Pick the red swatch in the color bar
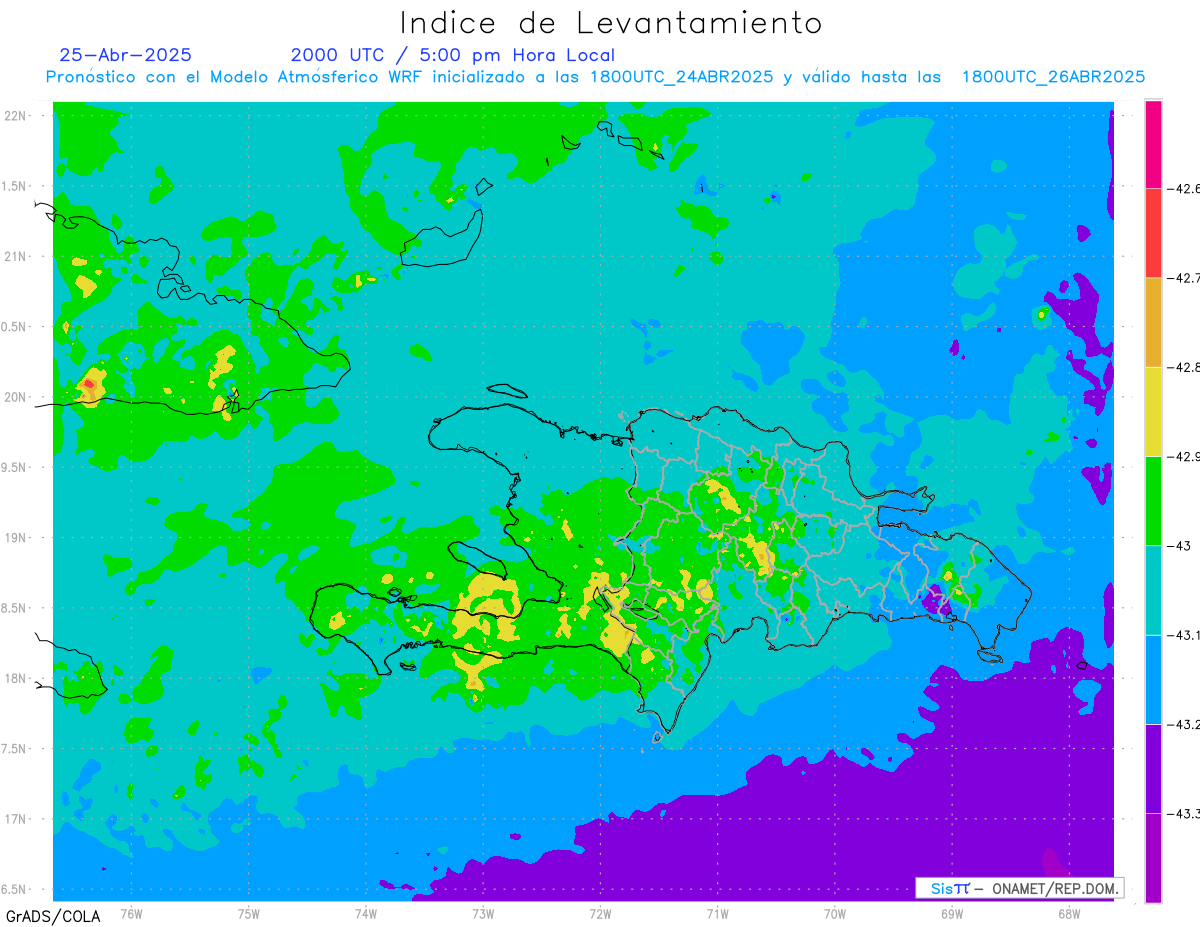This screenshot has height=927, width=1200. pos(1153,233)
